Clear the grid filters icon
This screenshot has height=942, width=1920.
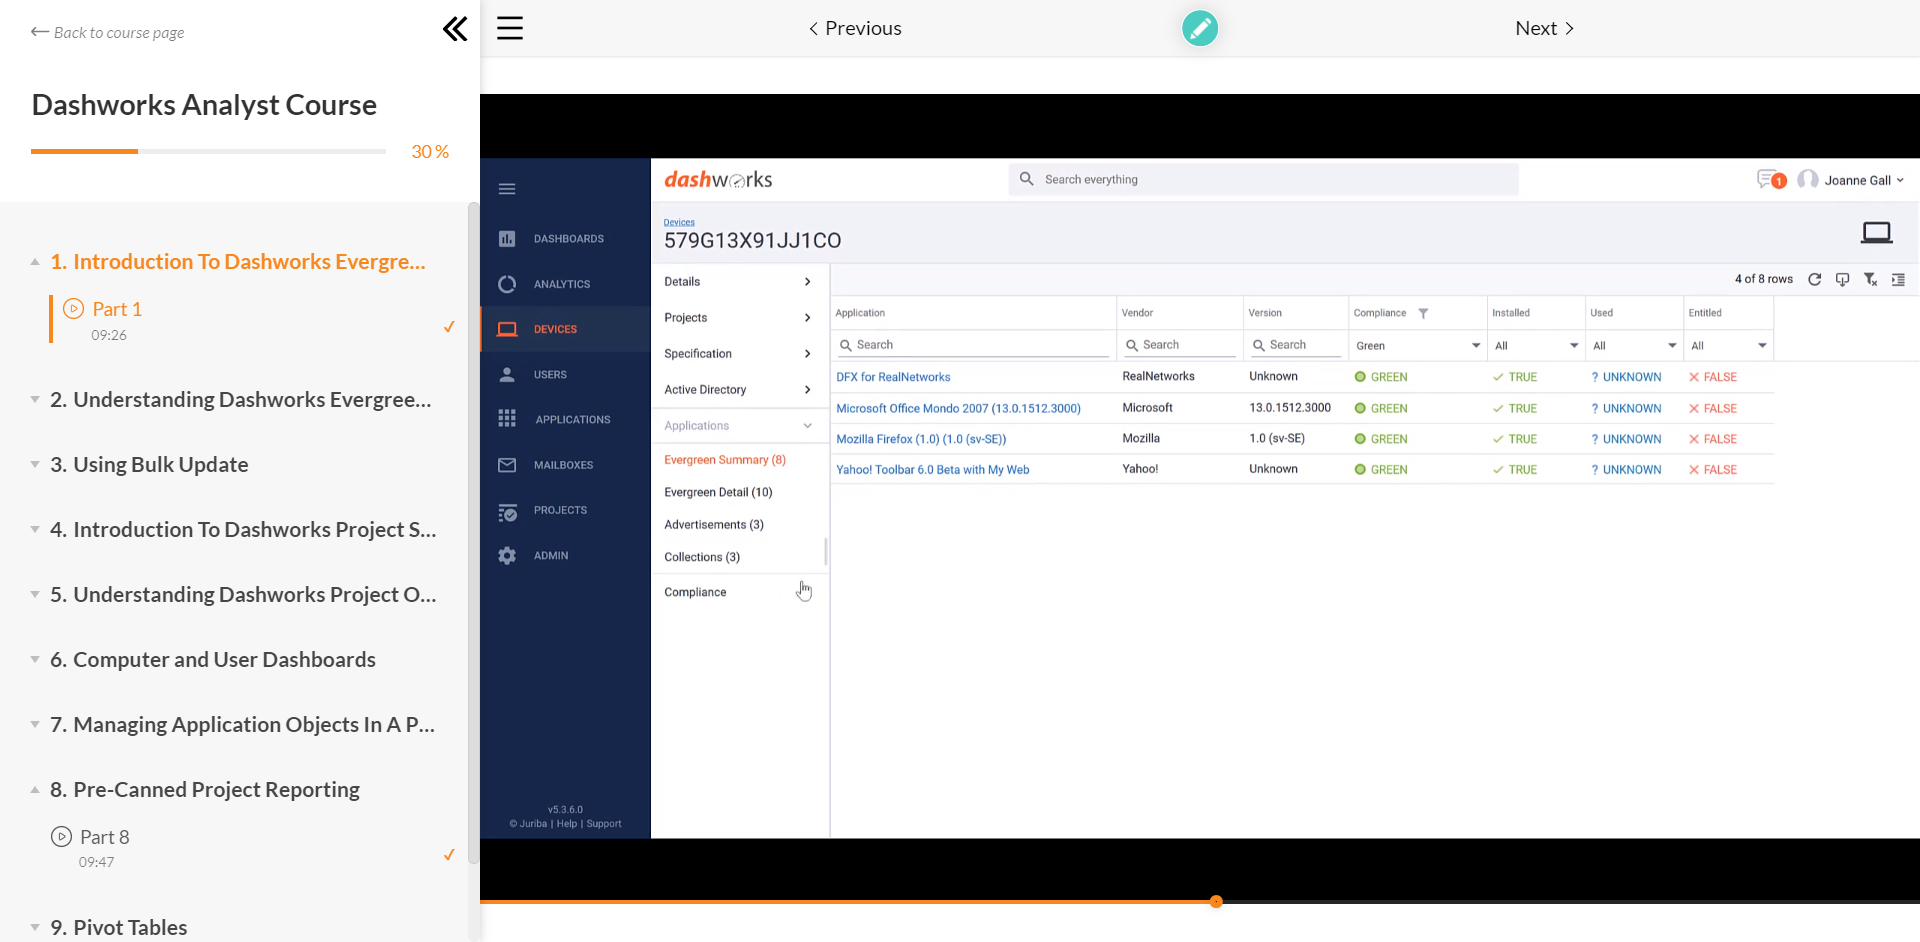(1870, 280)
